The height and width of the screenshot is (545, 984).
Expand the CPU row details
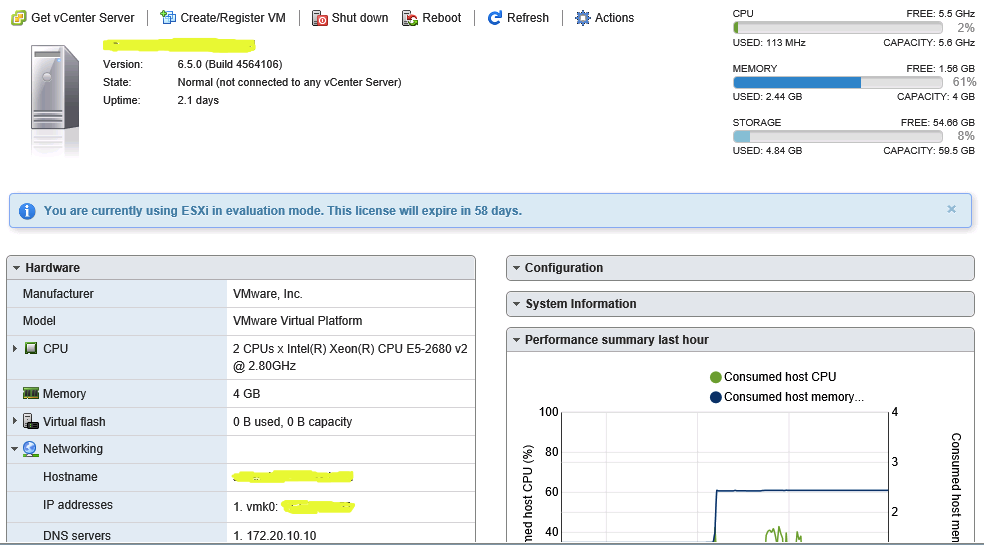click(x=15, y=348)
